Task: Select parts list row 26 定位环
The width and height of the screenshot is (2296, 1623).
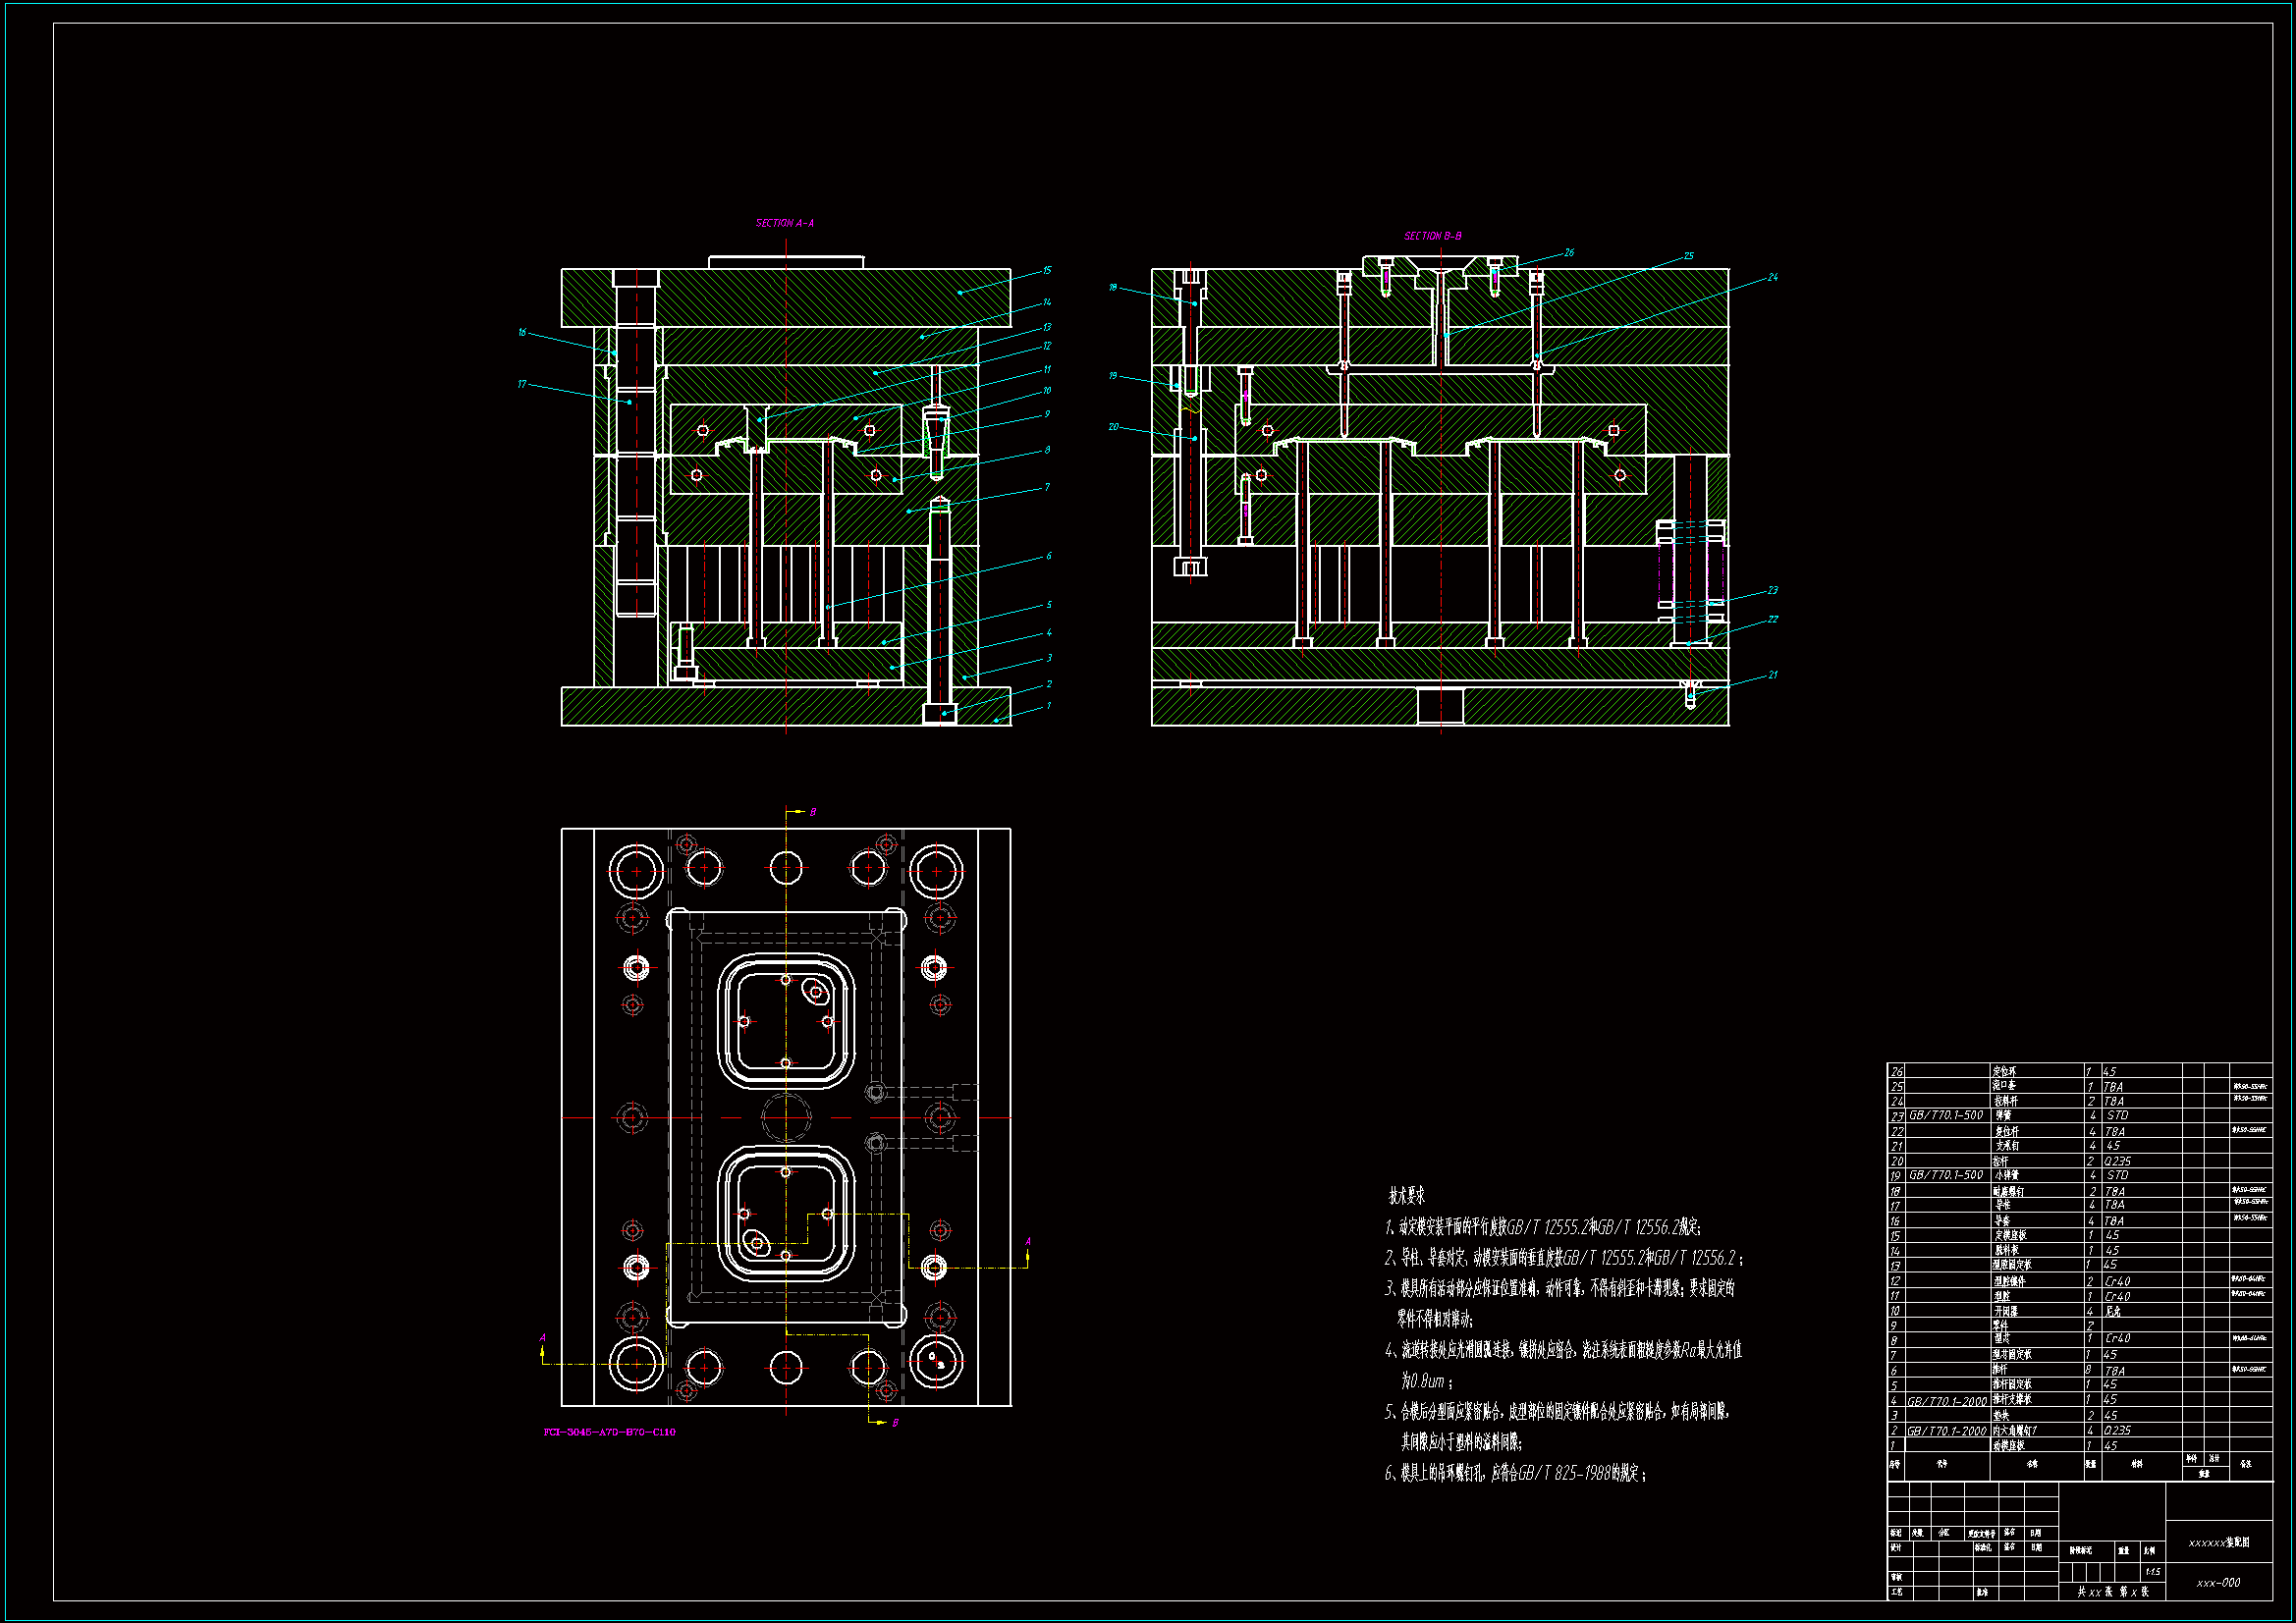Action: tap(2003, 1071)
